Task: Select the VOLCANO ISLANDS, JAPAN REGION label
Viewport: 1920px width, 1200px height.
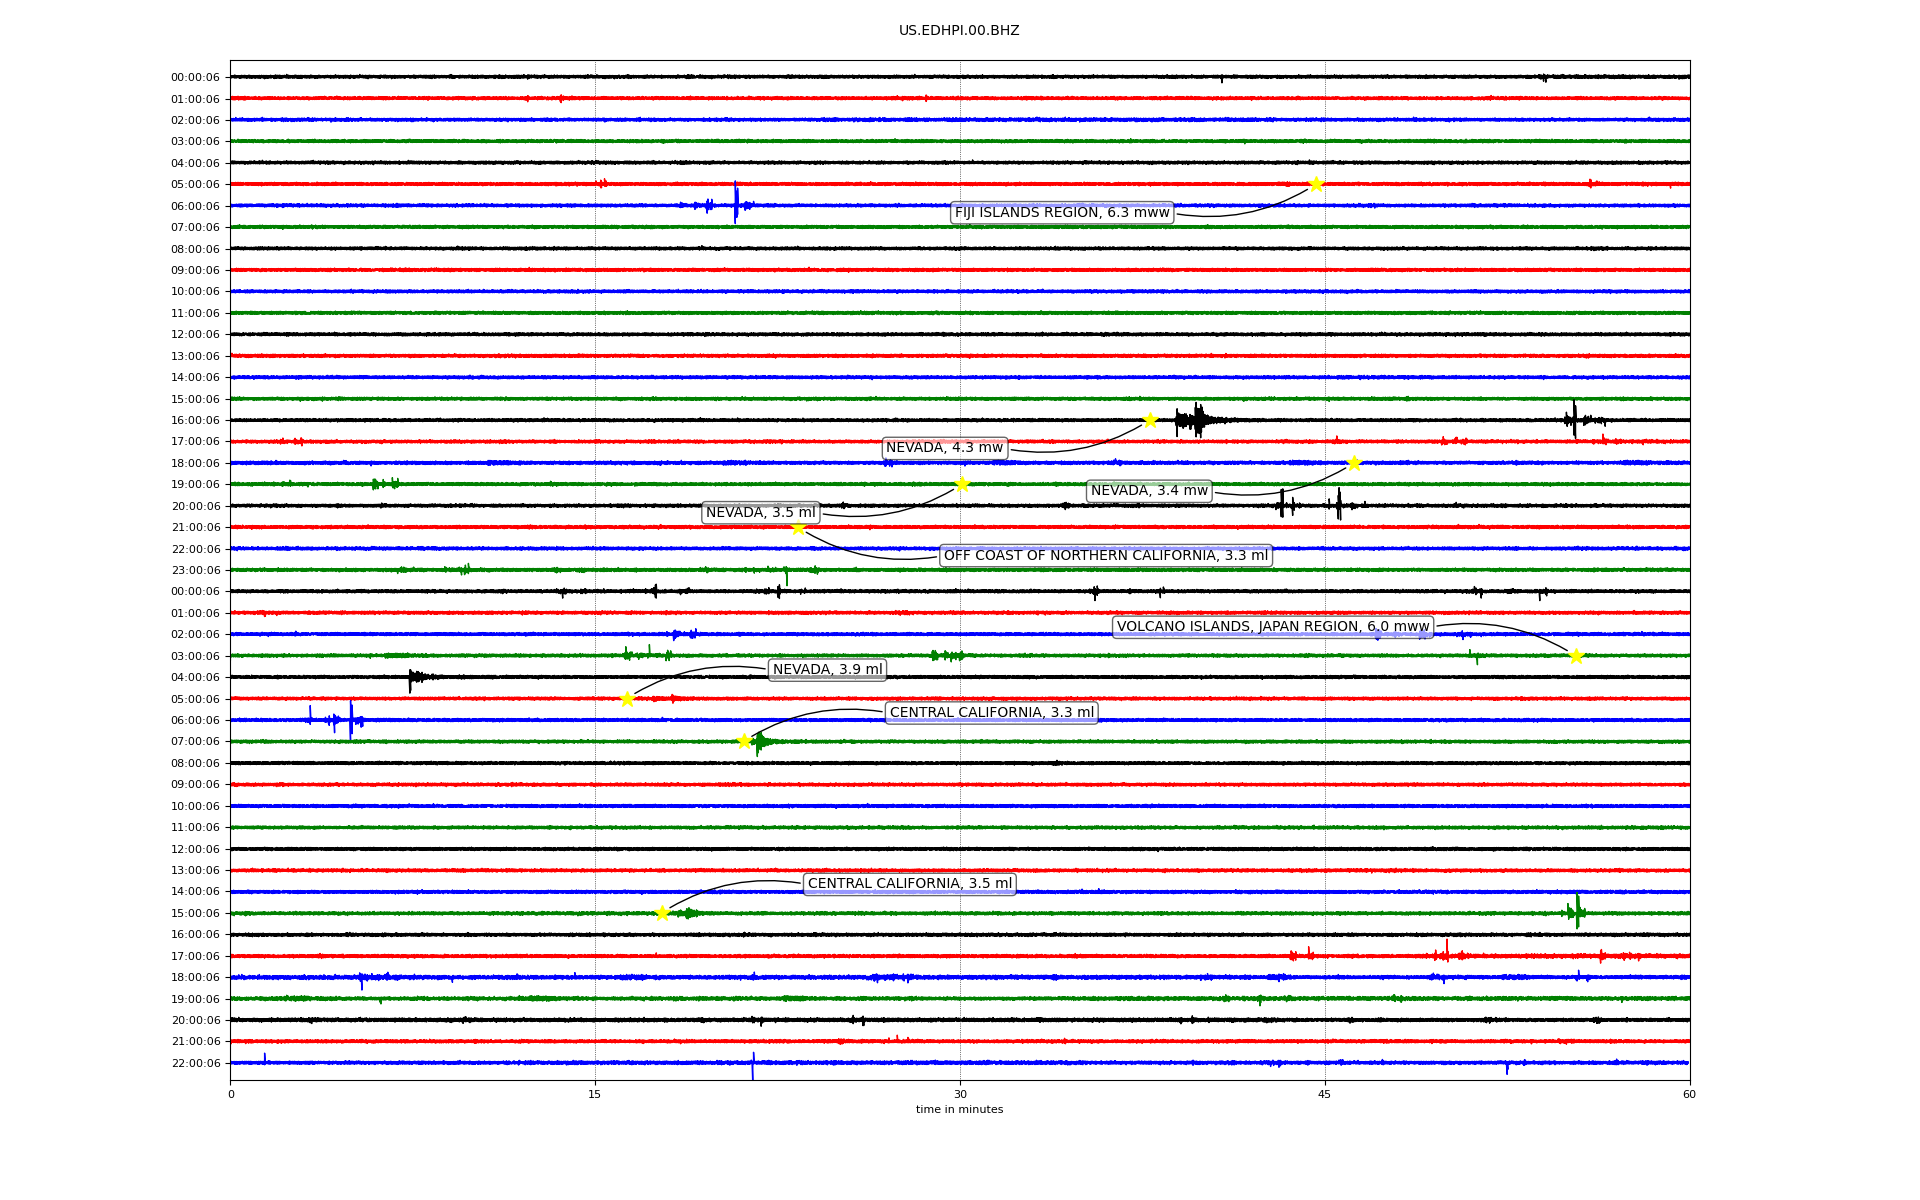Action: pyautogui.click(x=1272, y=627)
